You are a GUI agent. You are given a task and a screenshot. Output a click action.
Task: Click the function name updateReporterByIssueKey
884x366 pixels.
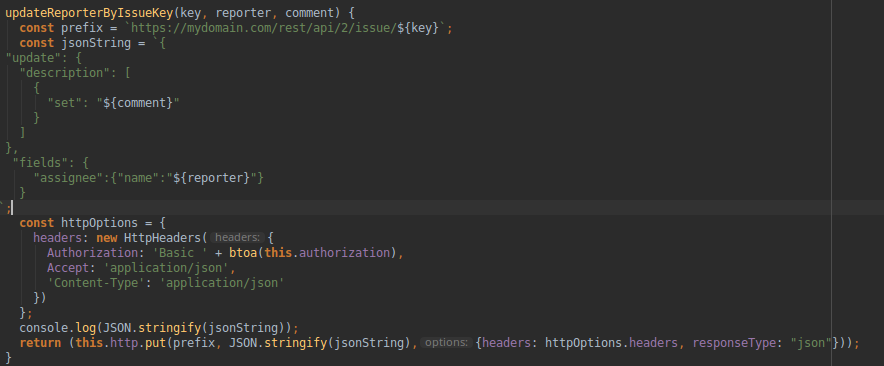(x=89, y=13)
